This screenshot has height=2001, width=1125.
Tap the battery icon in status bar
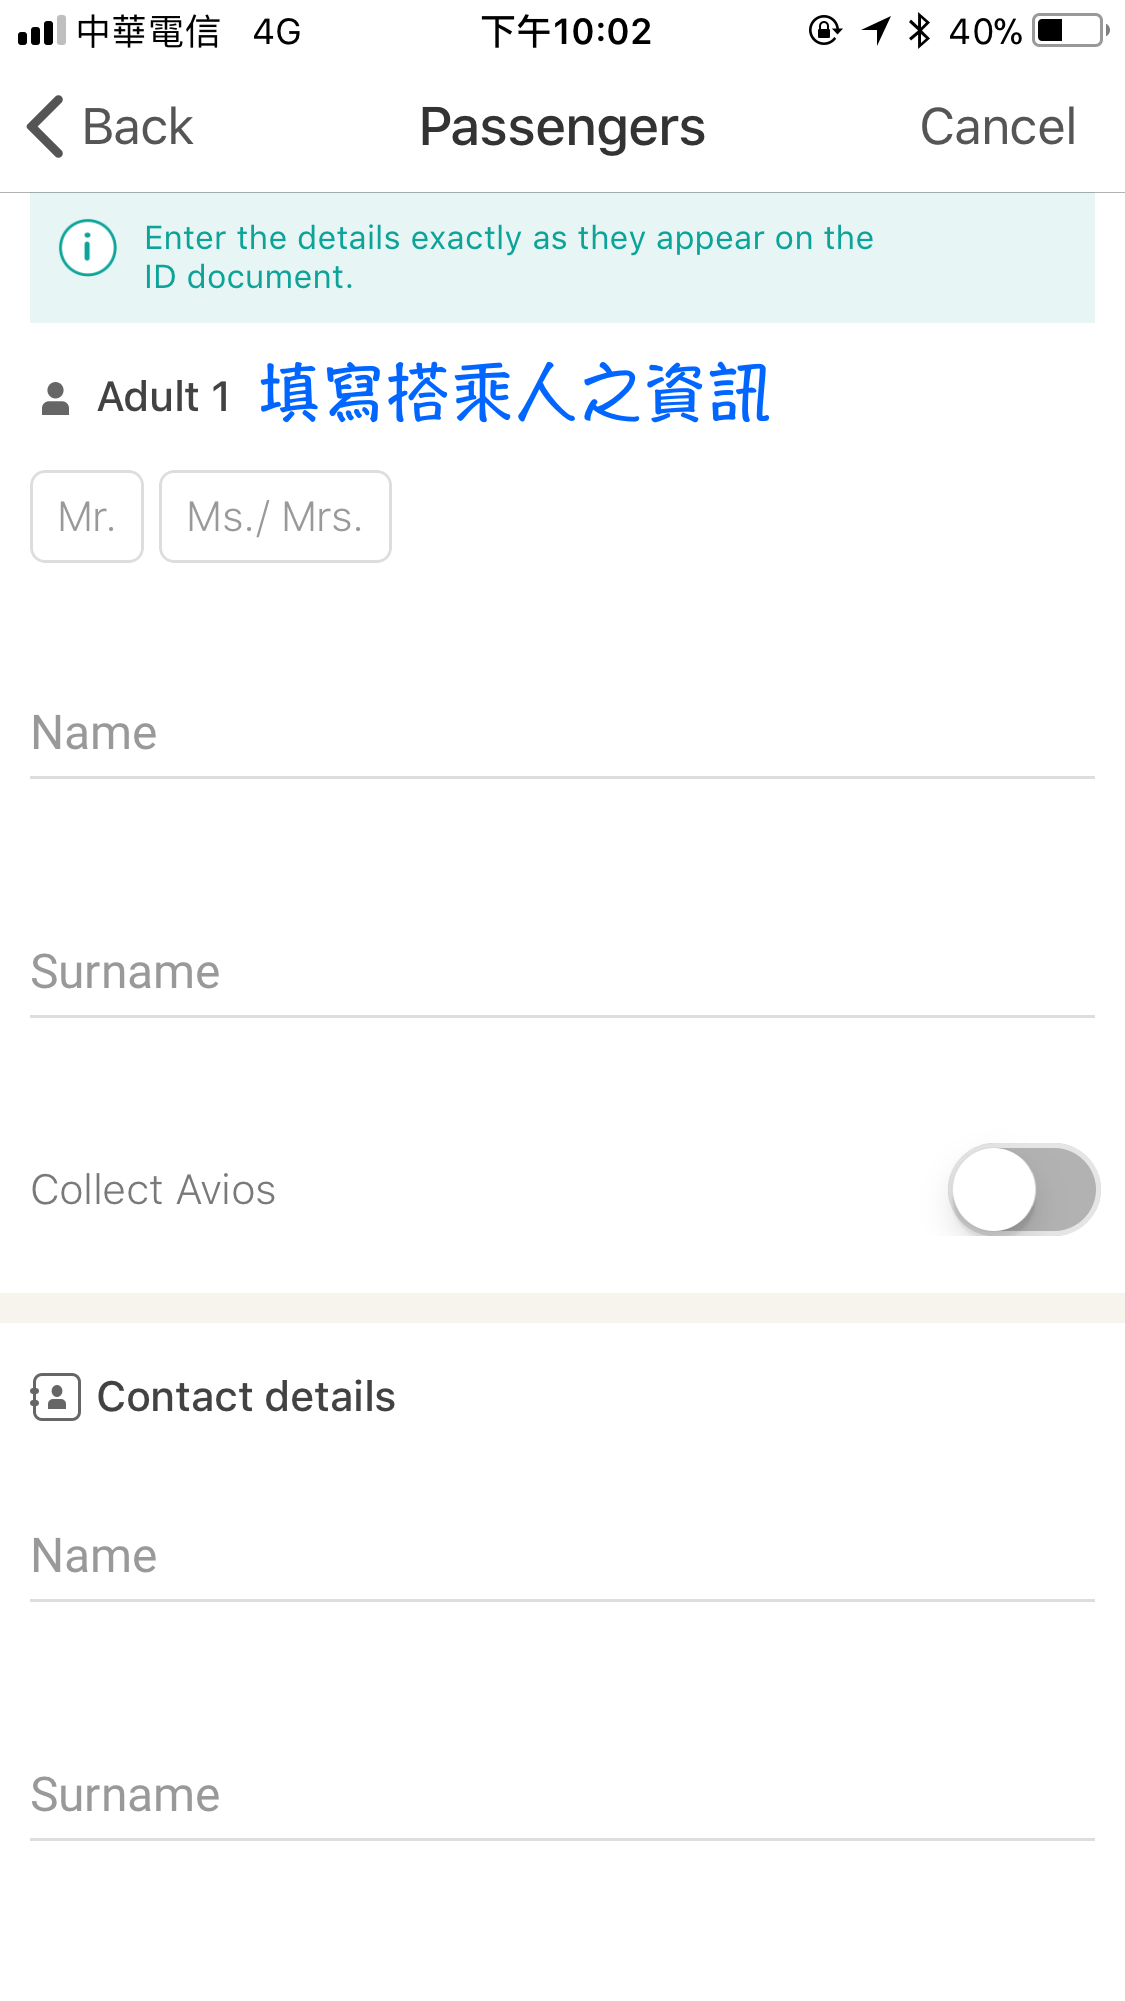pyautogui.click(x=1071, y=31)
